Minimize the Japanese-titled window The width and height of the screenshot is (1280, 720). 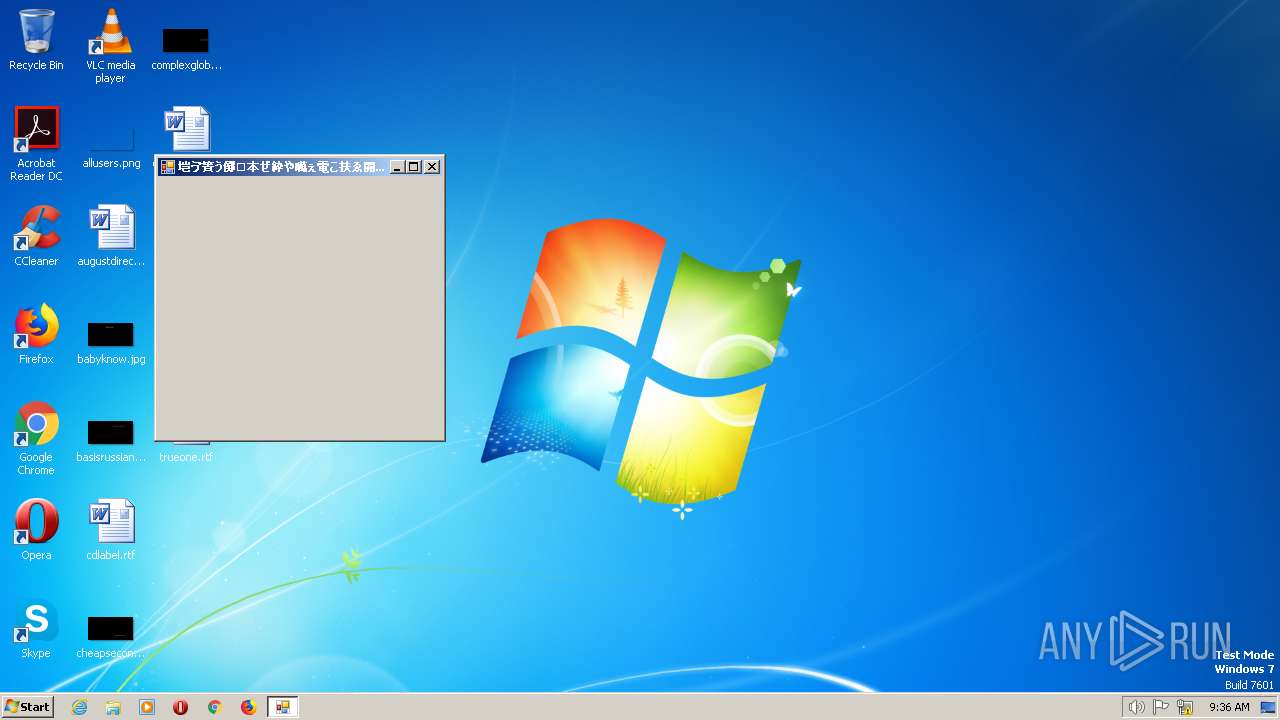pos(397,167)
